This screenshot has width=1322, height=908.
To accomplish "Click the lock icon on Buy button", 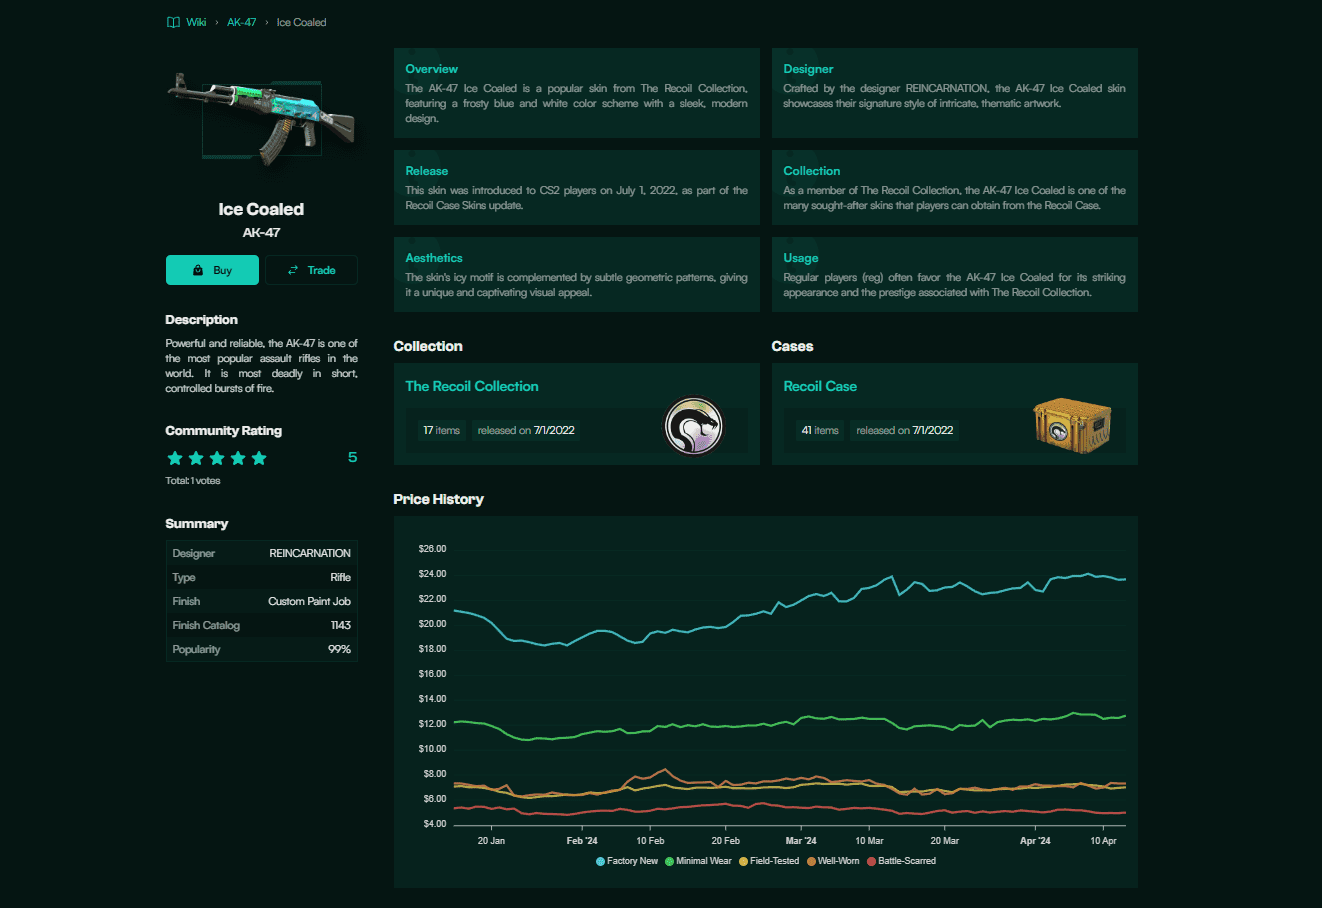I will [x=198, y=270].
